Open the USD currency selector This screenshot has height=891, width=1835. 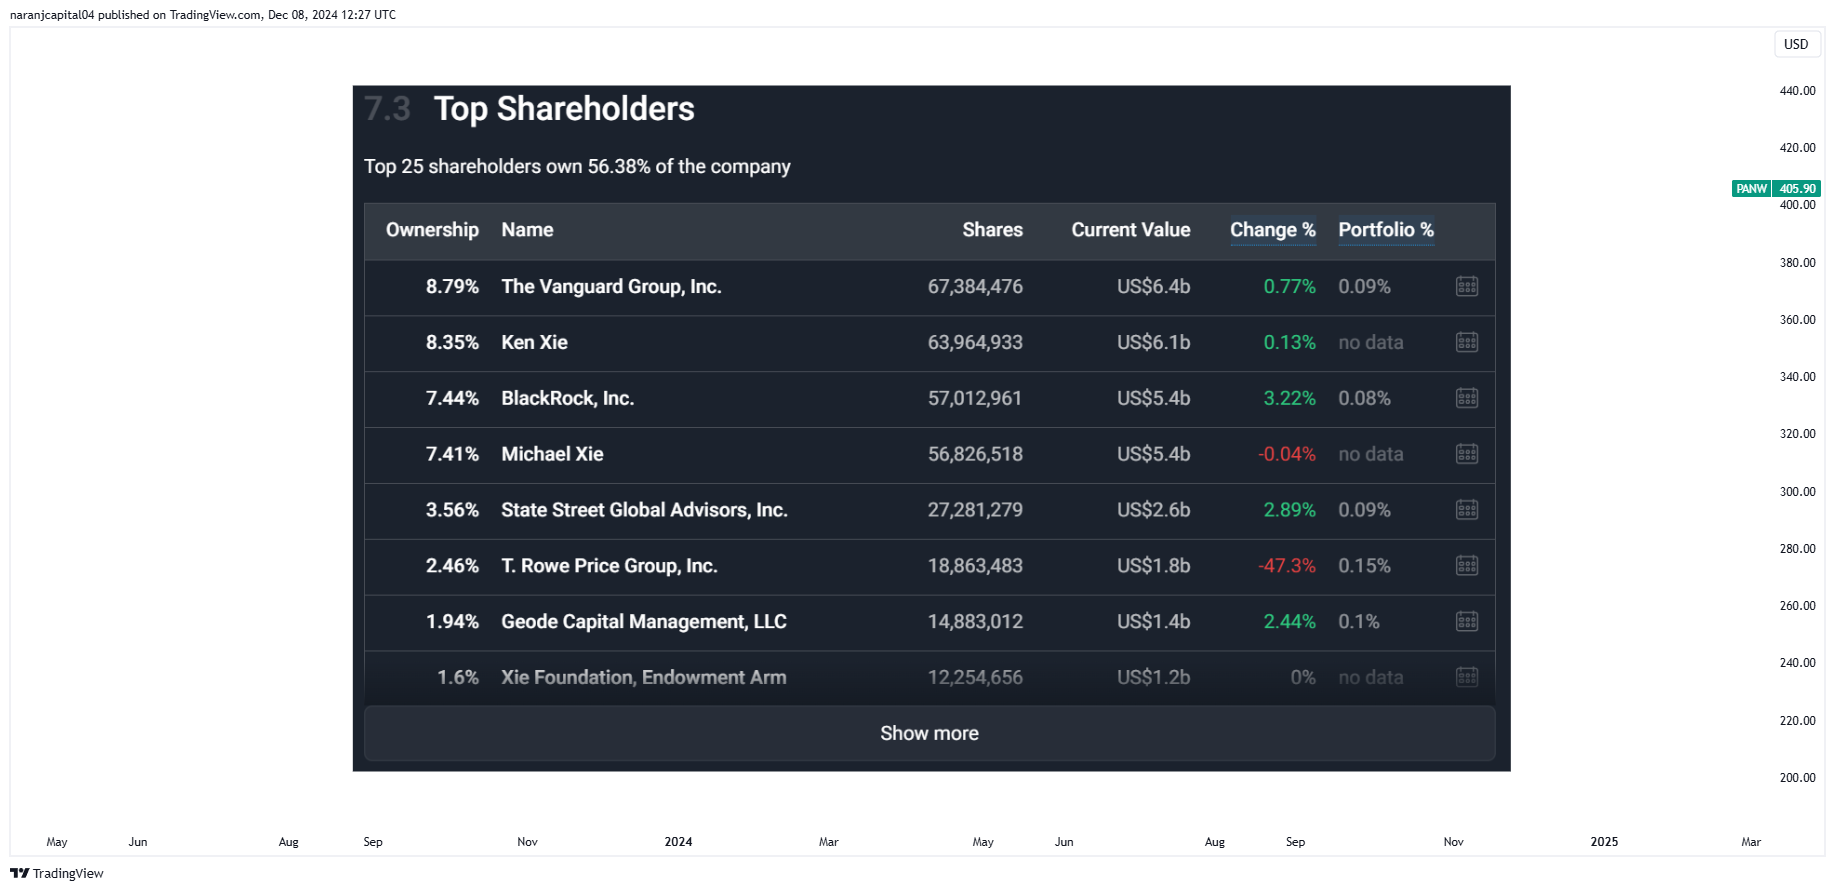click(1796, 44)
